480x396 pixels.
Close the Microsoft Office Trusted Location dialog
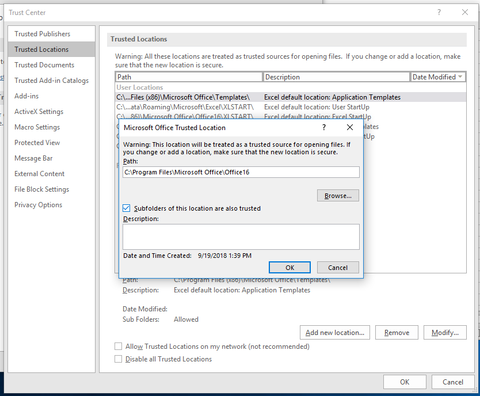click(x=350, y=127)
